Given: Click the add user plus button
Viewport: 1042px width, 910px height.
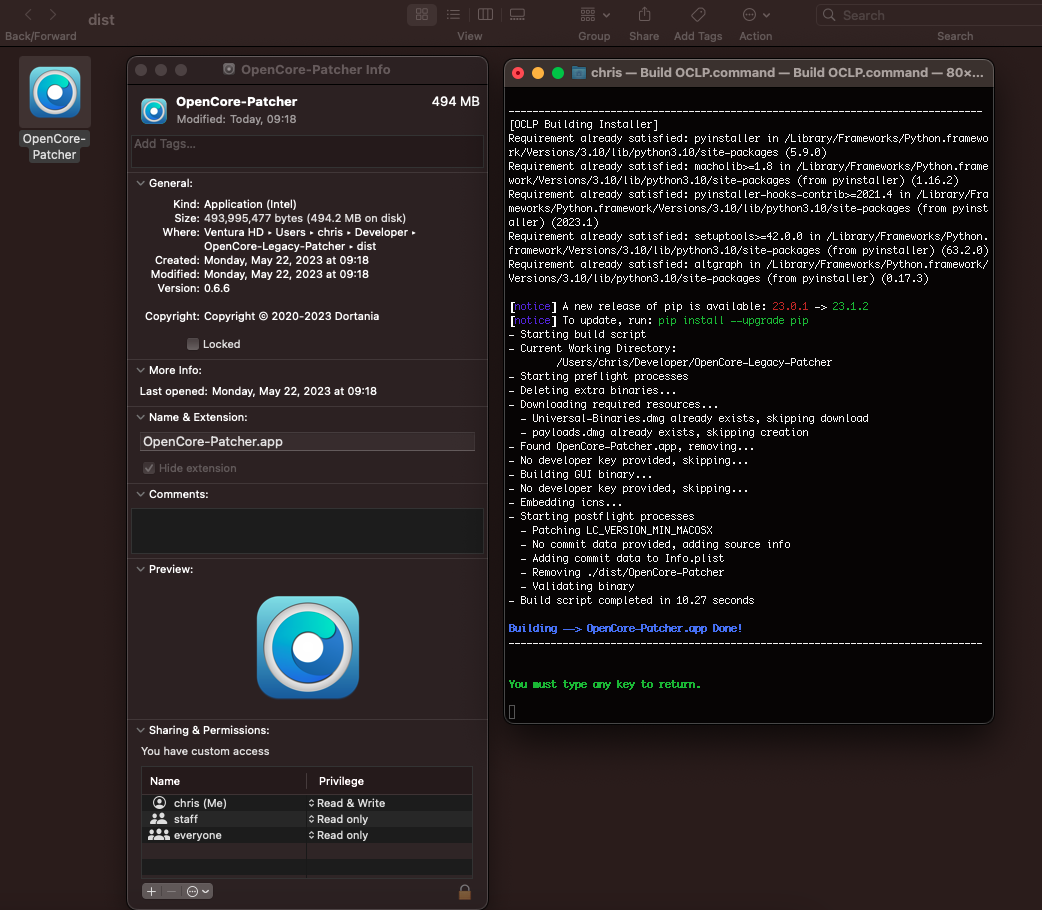Looking at the screenshot, I should click(x=151, y=891).
